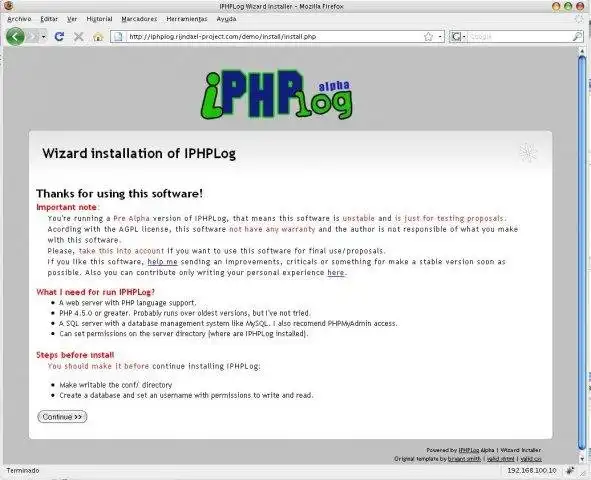This screenshot has width=591, height=480.
Task: Open the Ver menu
Action: (72, 19)
